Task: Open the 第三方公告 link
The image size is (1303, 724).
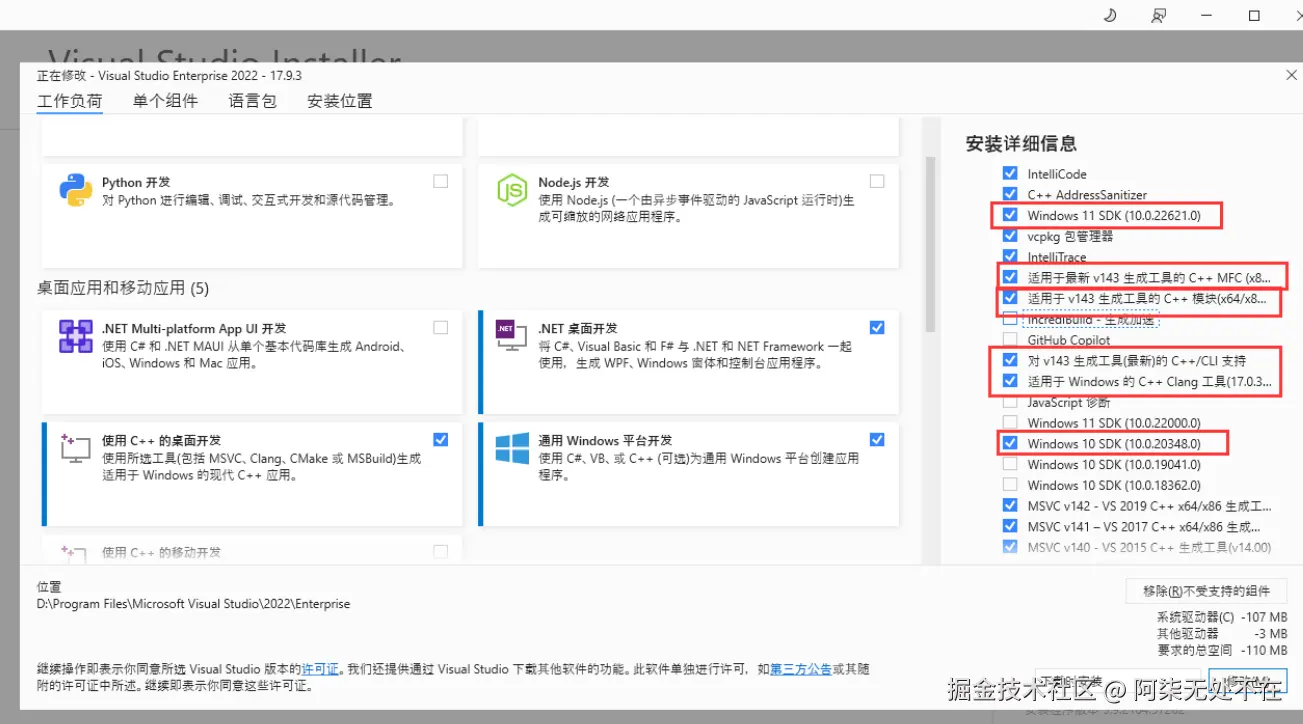Action: 800,669
